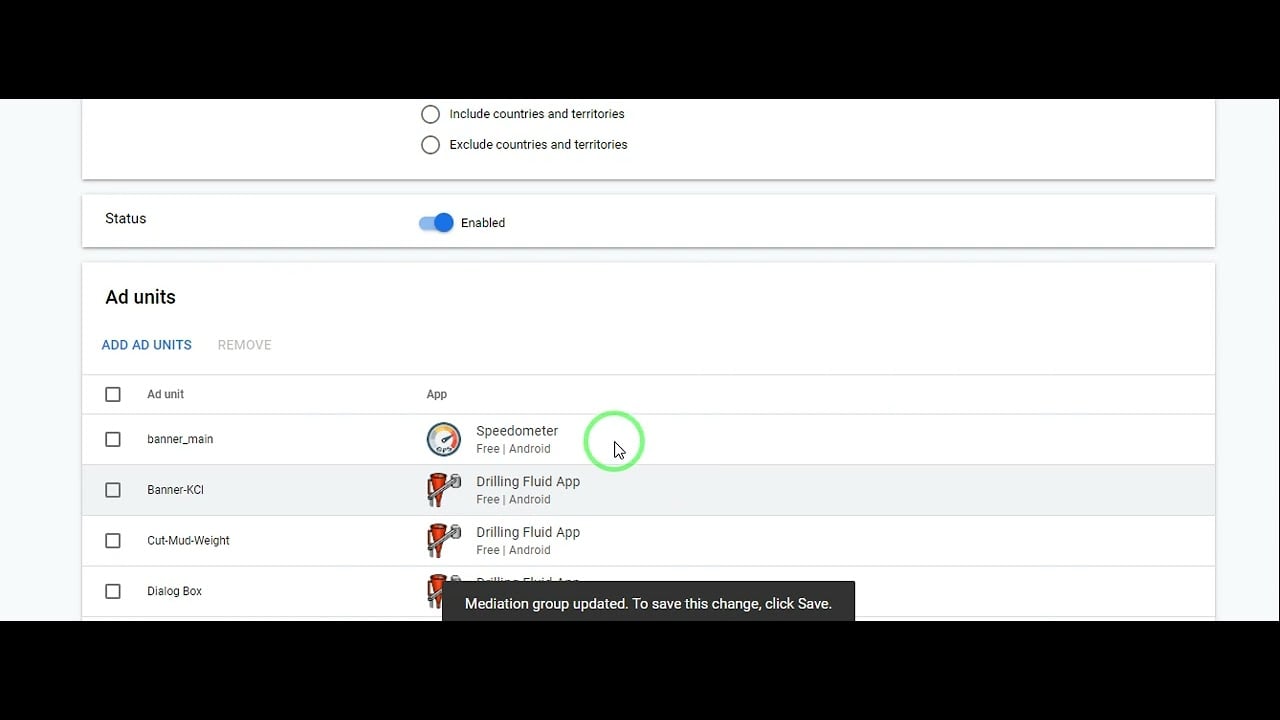Click Drilling Fluid icon in Cut-Mud-Weight row

click(x=444, y=541)
